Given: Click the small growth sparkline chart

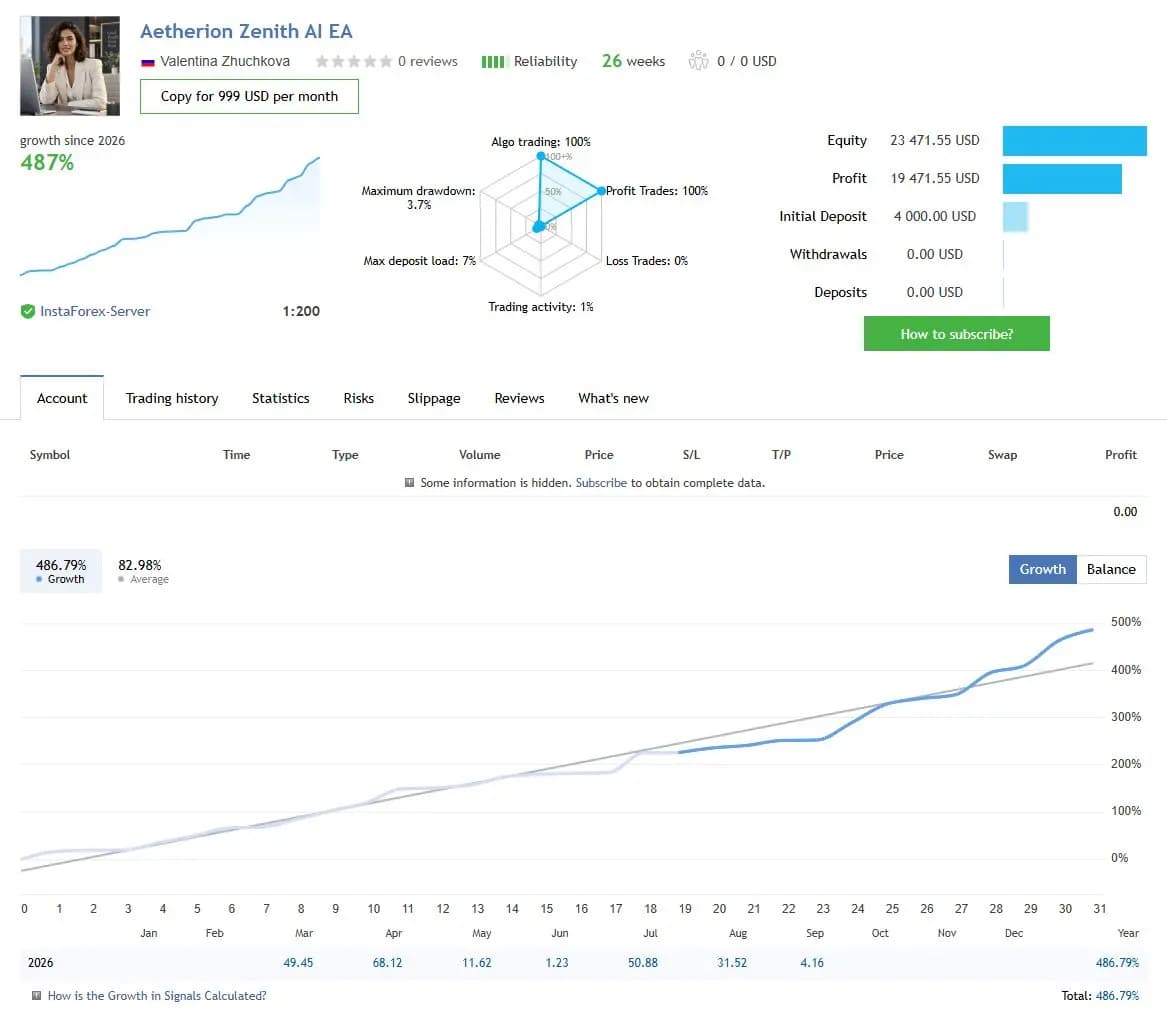Looking at the screenshot, I should (170, 216).
